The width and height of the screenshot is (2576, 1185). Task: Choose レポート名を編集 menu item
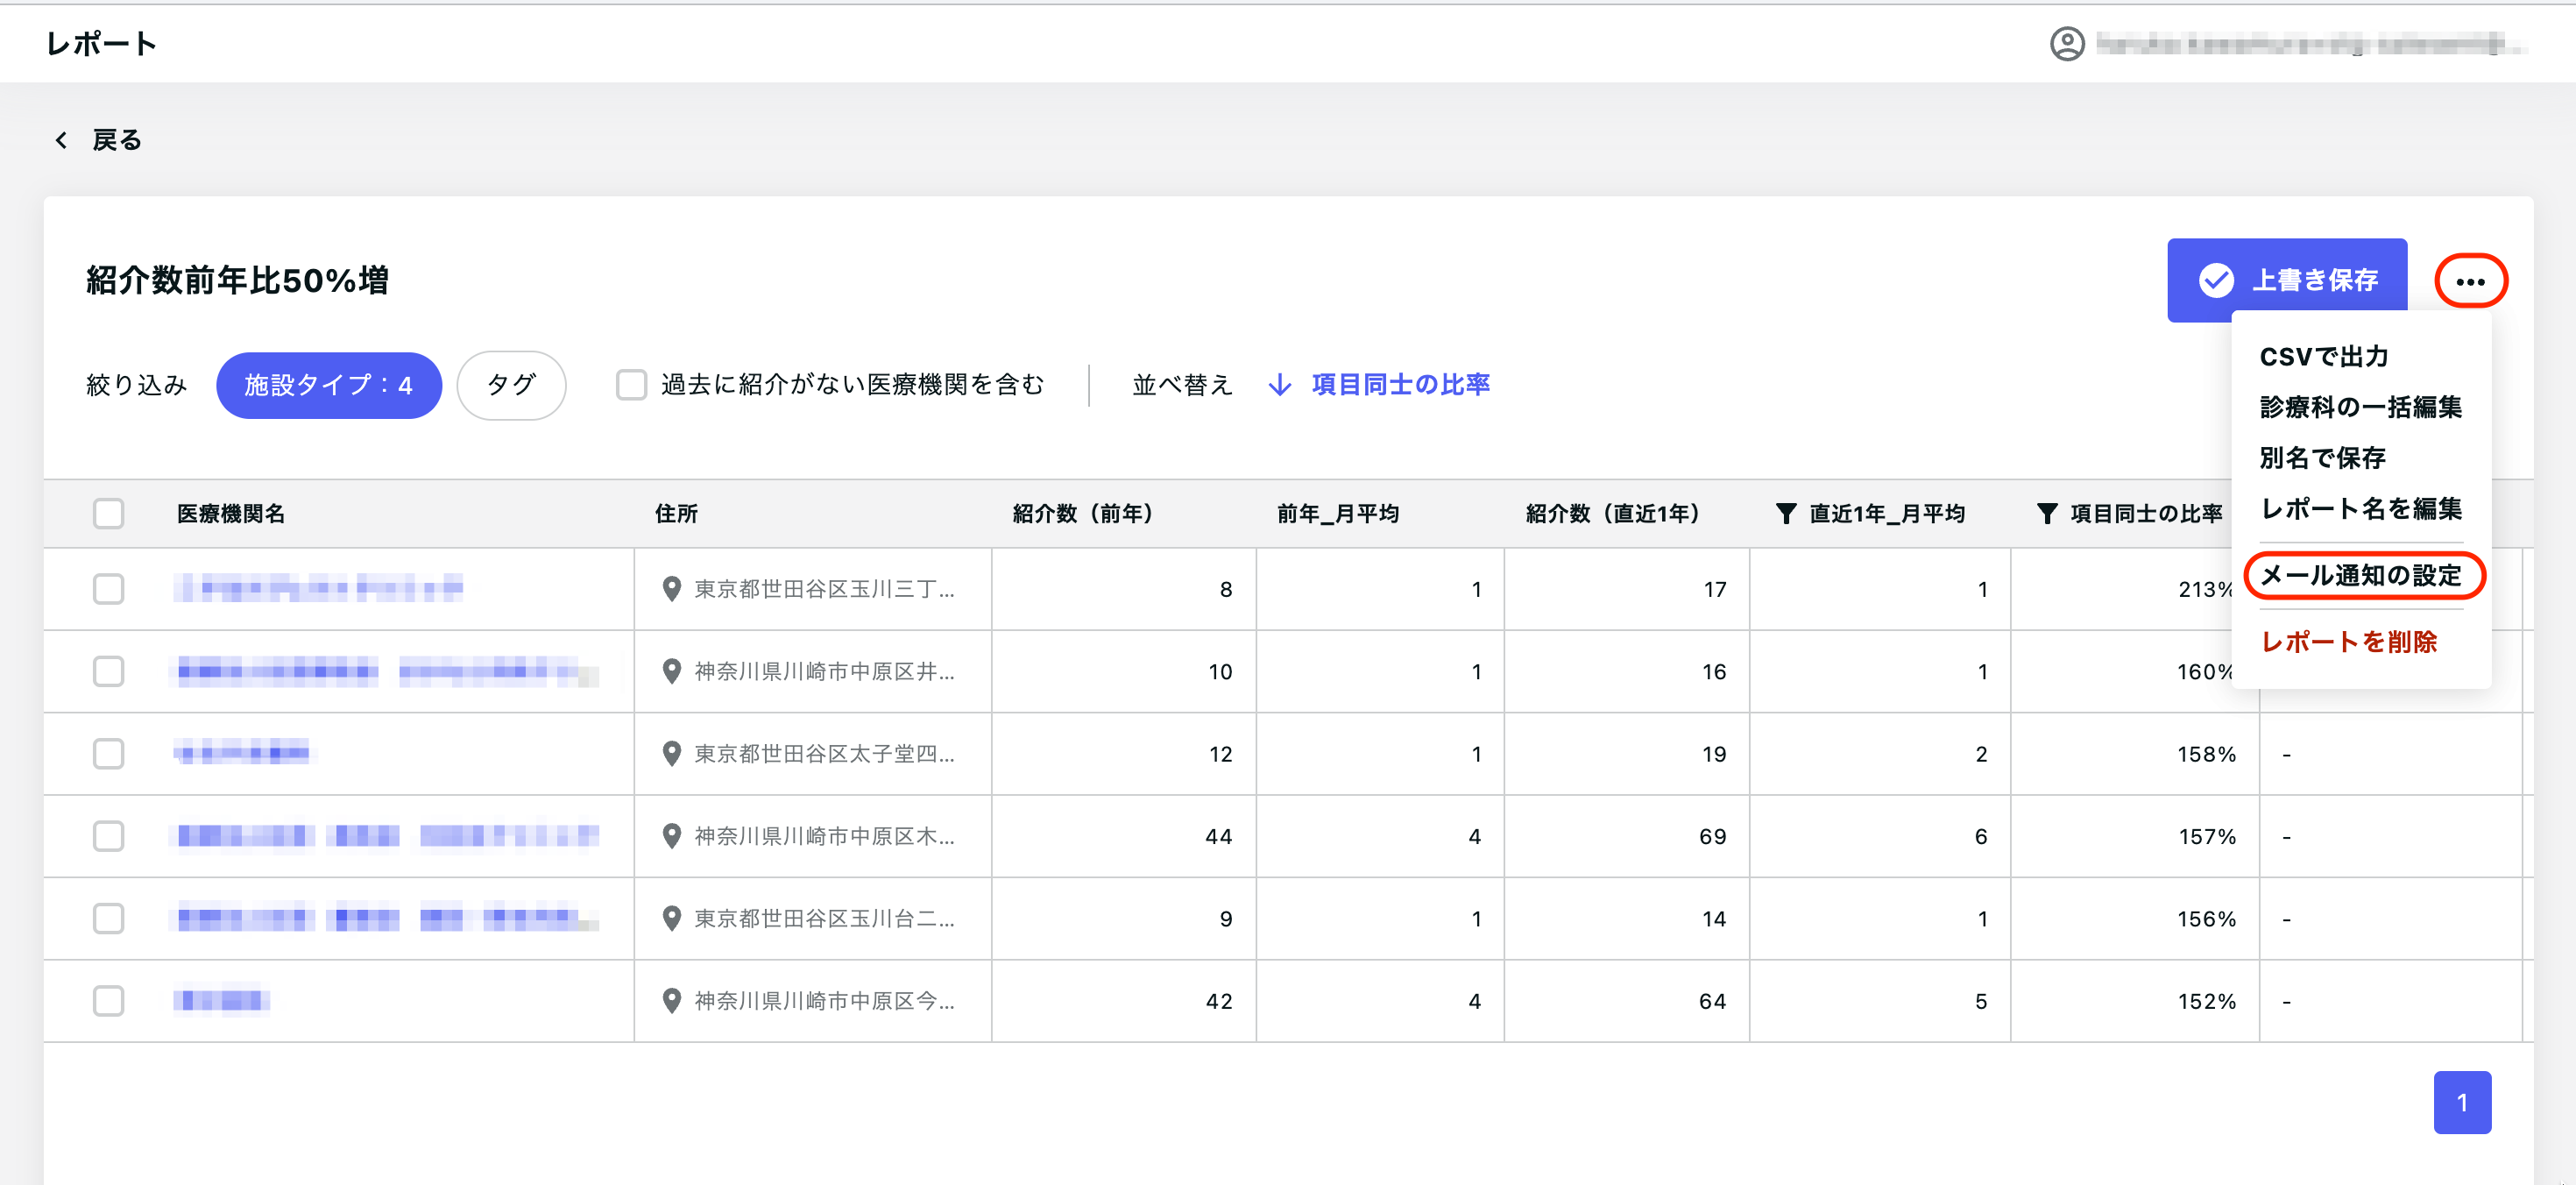click(x=2361, y=509)
